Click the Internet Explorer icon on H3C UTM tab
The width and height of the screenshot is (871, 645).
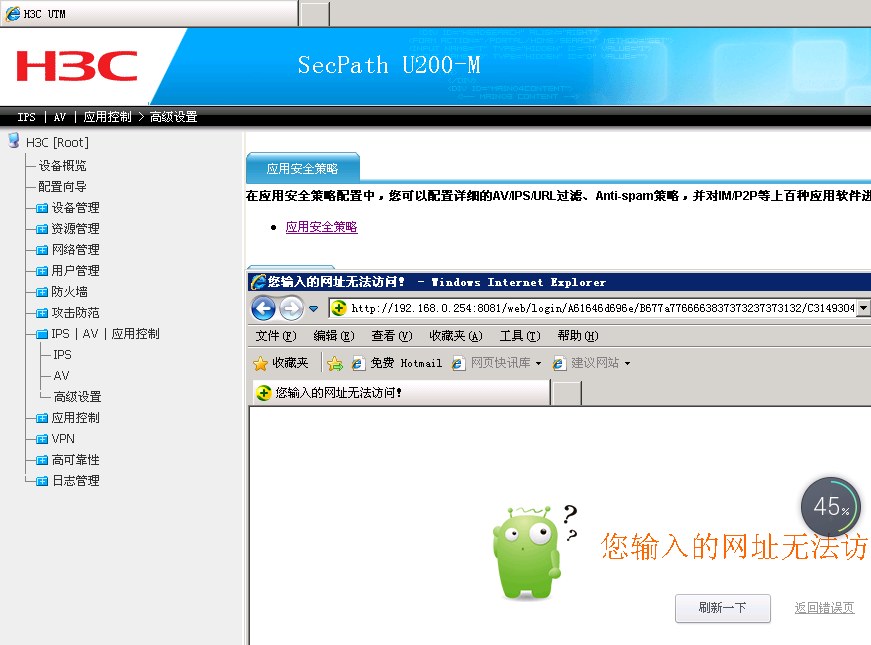pyautogui.click(x=13, y=14)
